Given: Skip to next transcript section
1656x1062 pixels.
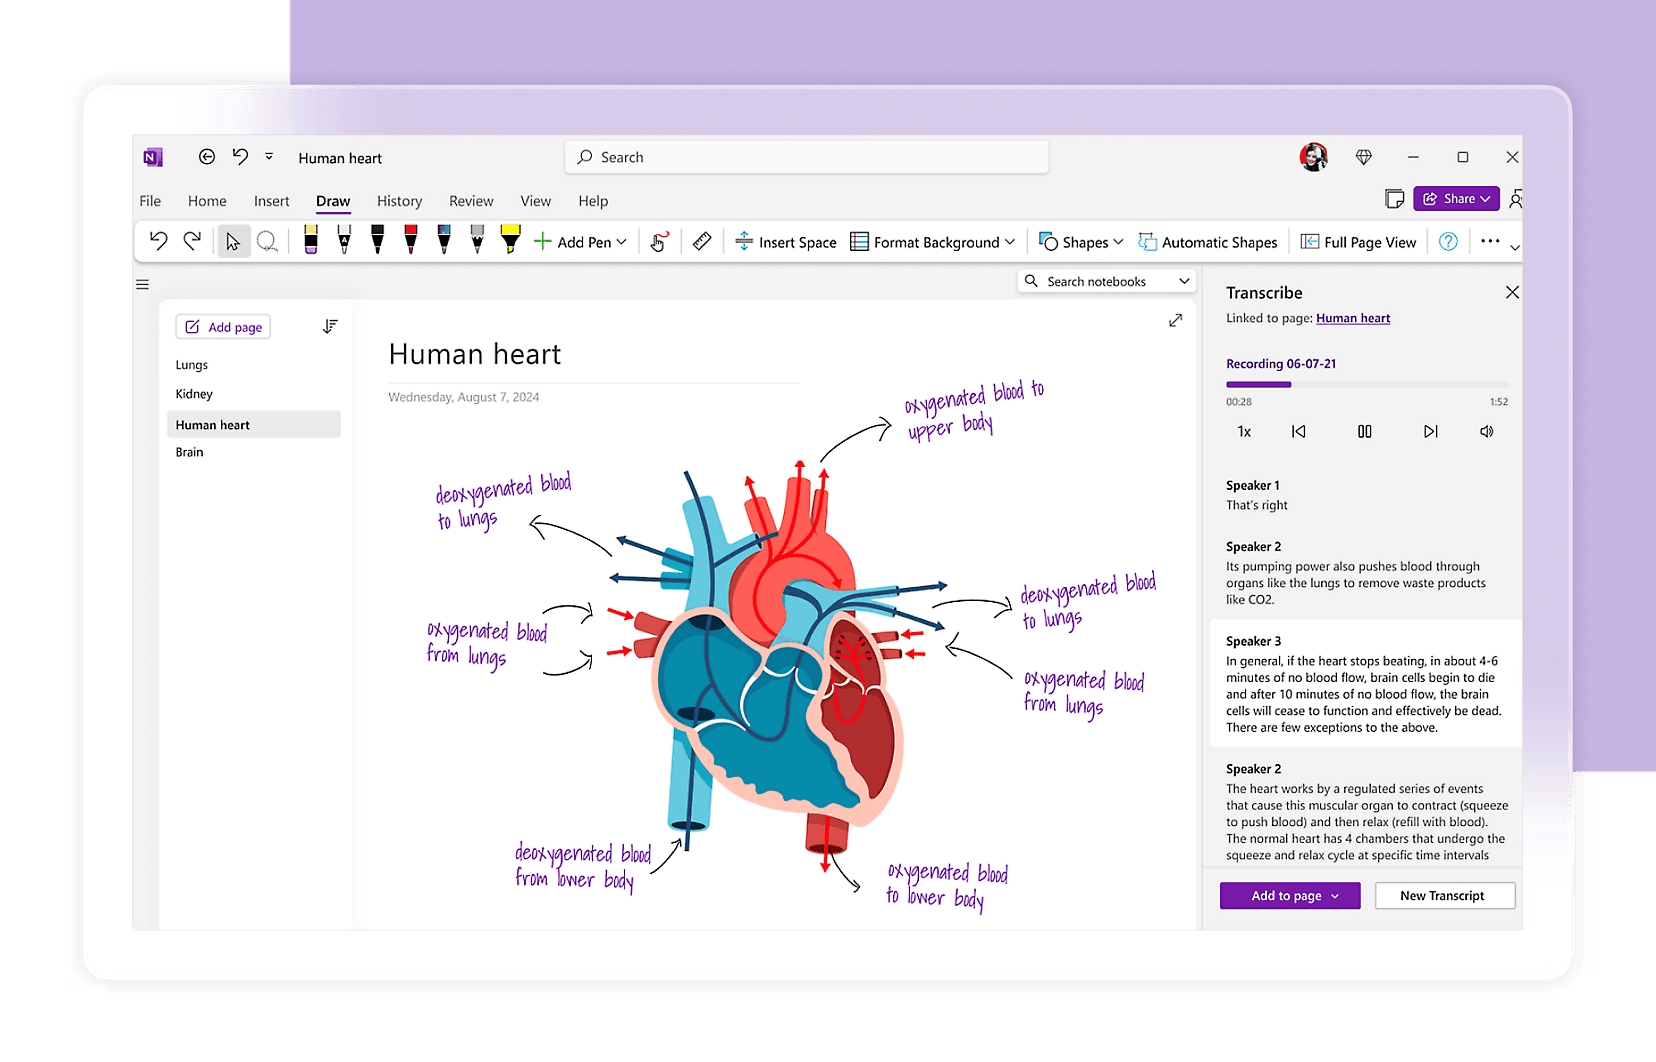Looking at the screenshot, I should (1431, 432).
